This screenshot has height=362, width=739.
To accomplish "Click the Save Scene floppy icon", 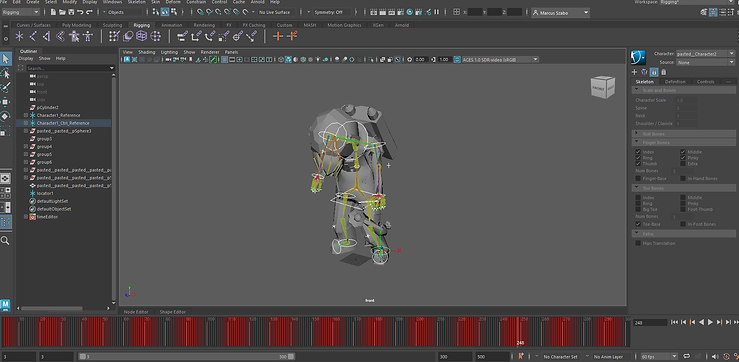I will [x=71, y=12].
